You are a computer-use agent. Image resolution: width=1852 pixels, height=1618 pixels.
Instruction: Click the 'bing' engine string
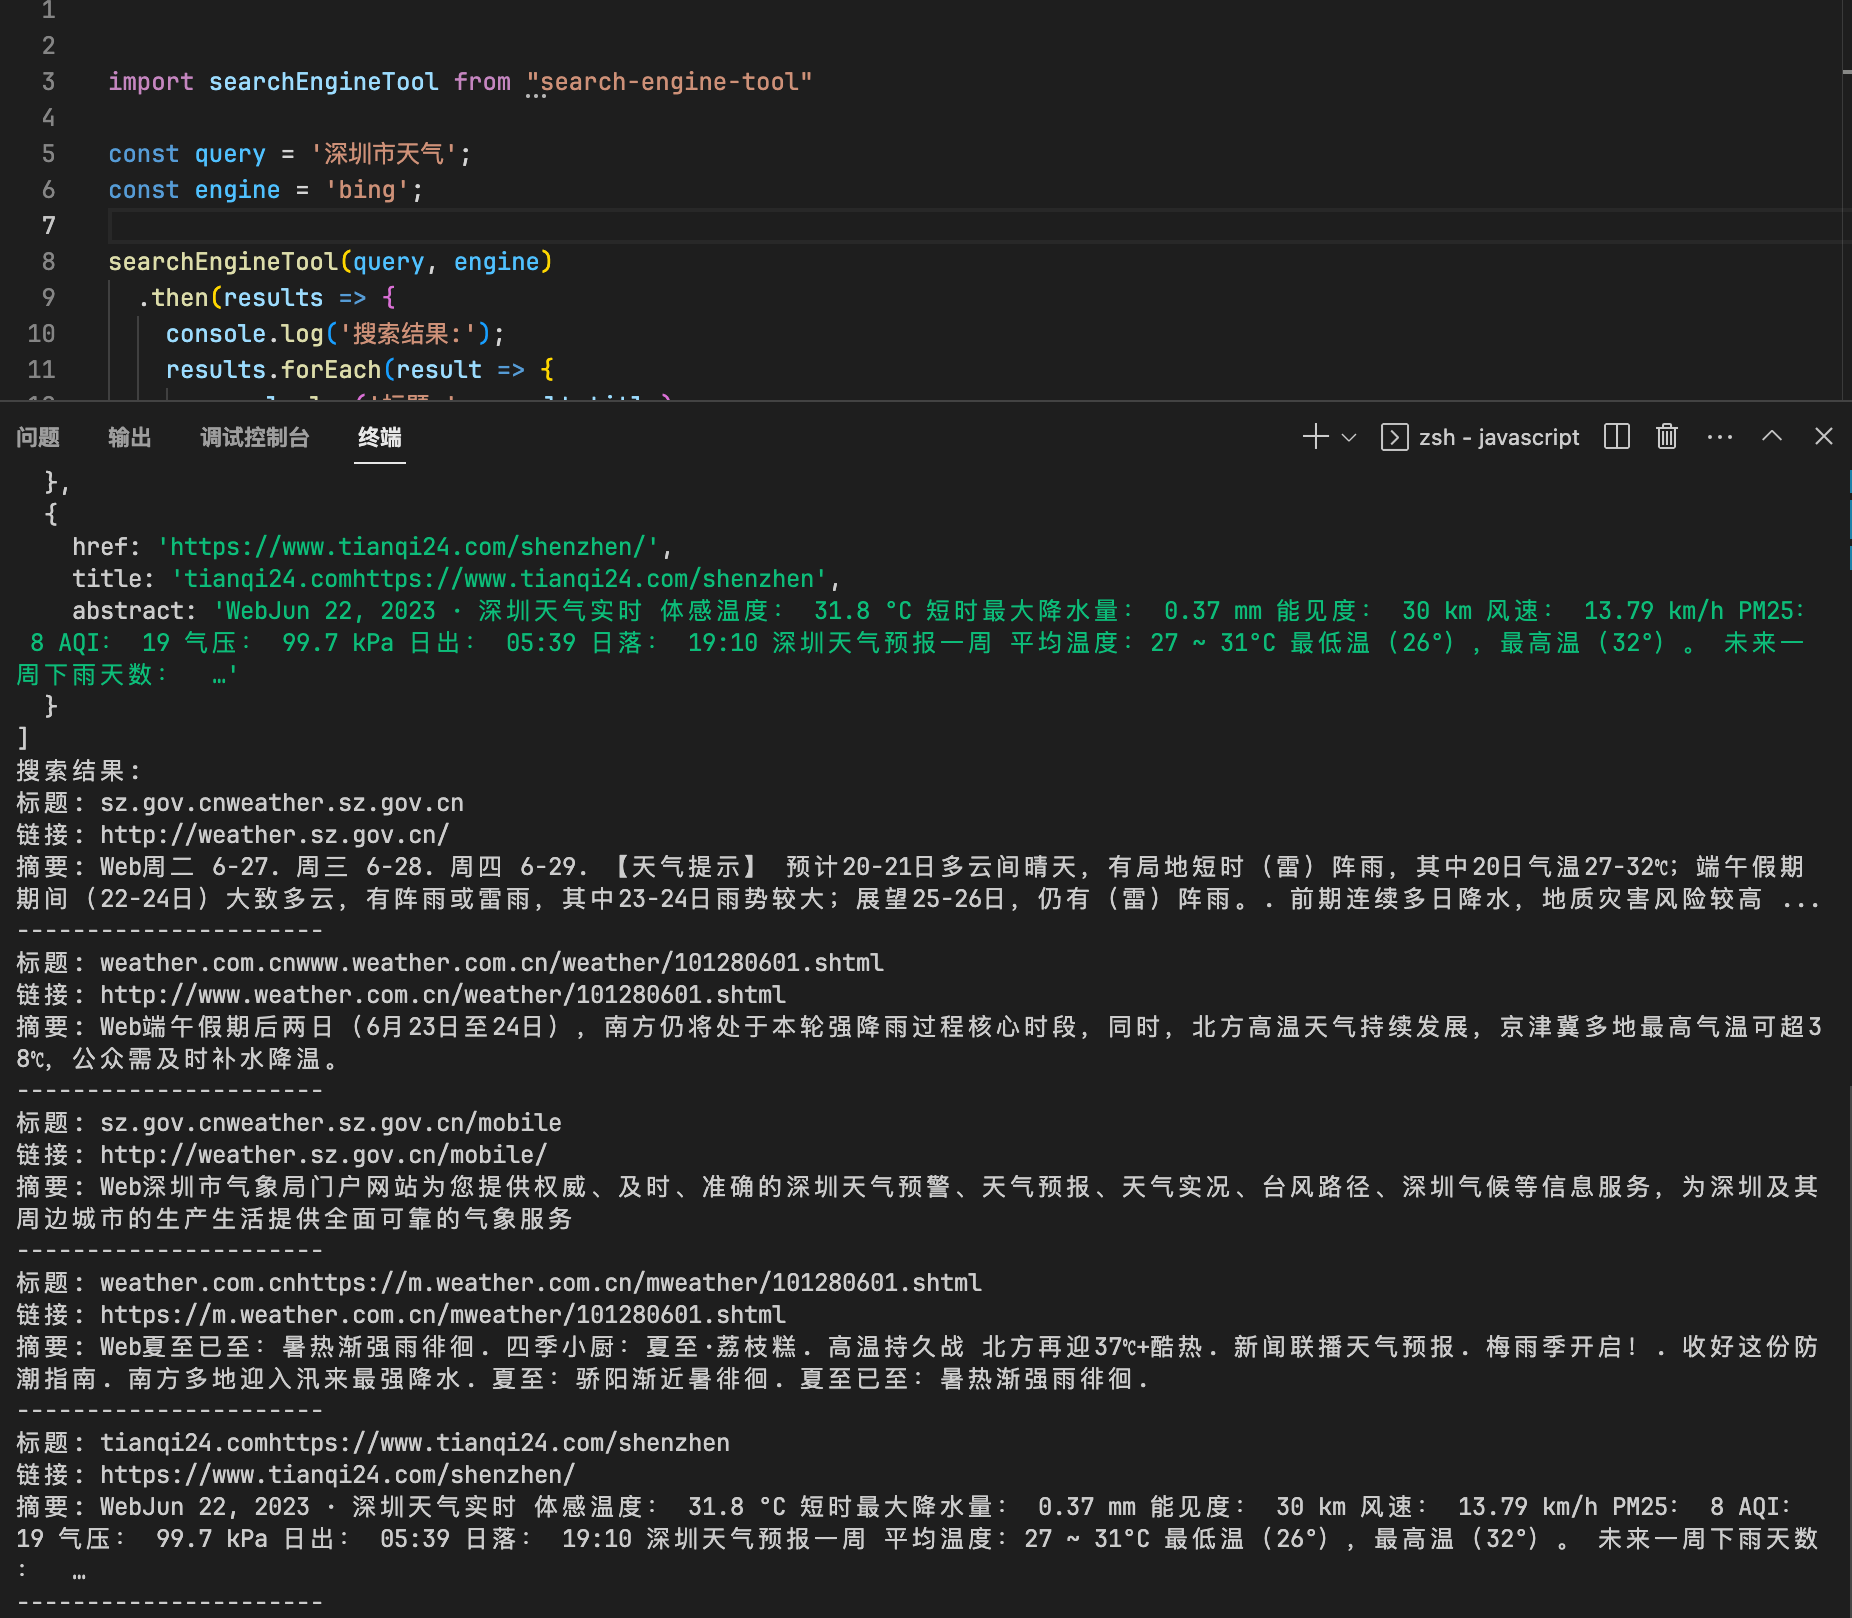tap(367, 190)
